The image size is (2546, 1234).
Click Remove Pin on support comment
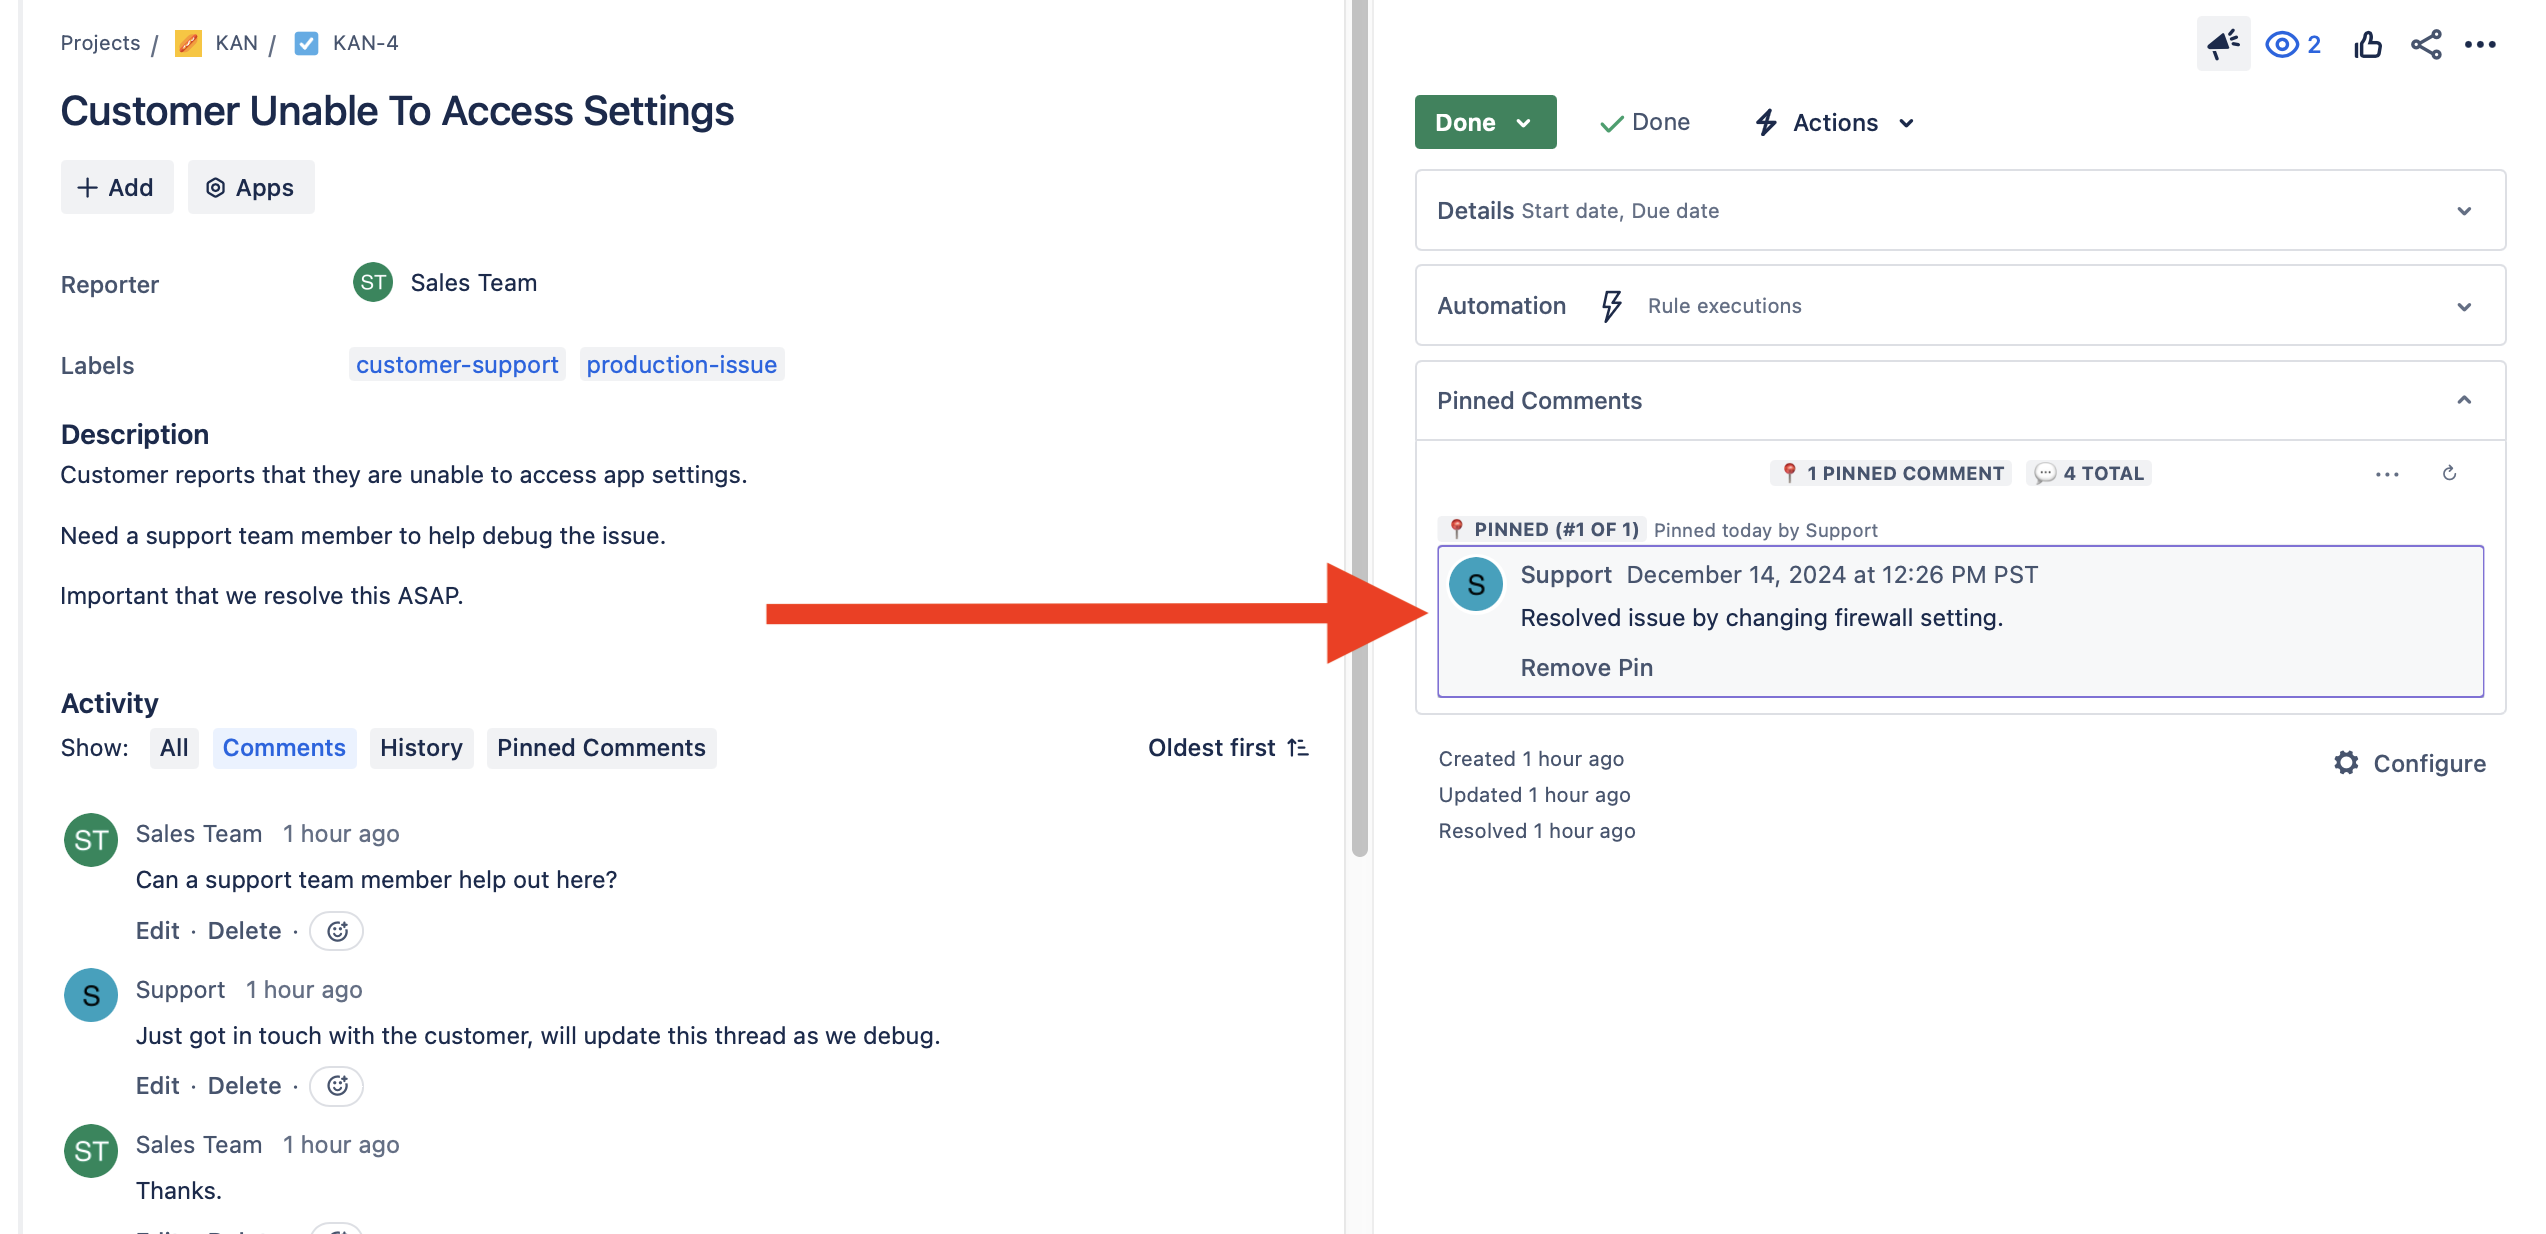[1586, 667]
